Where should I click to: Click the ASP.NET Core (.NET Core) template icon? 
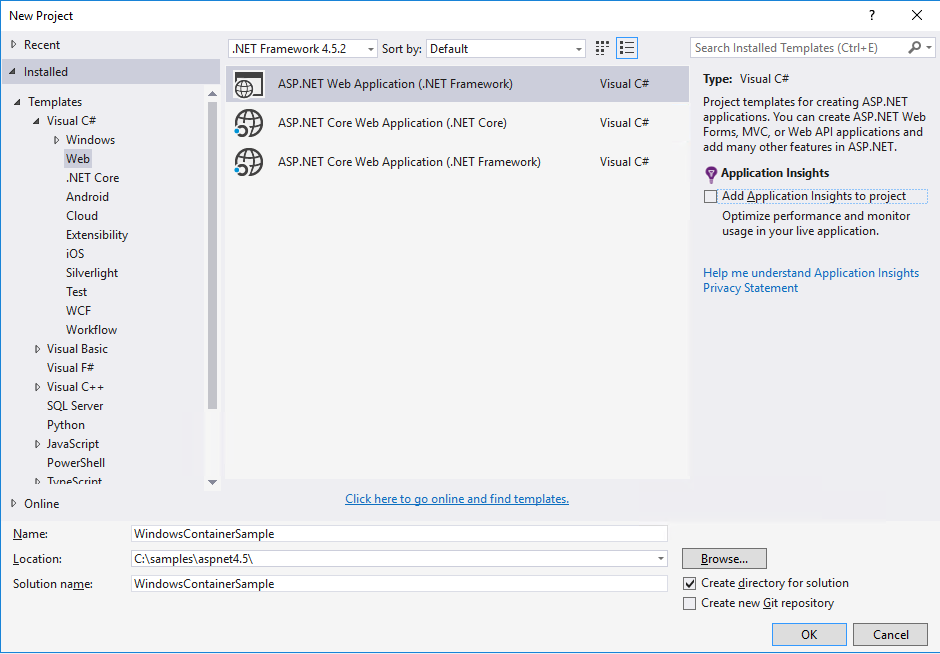(249, 123)
